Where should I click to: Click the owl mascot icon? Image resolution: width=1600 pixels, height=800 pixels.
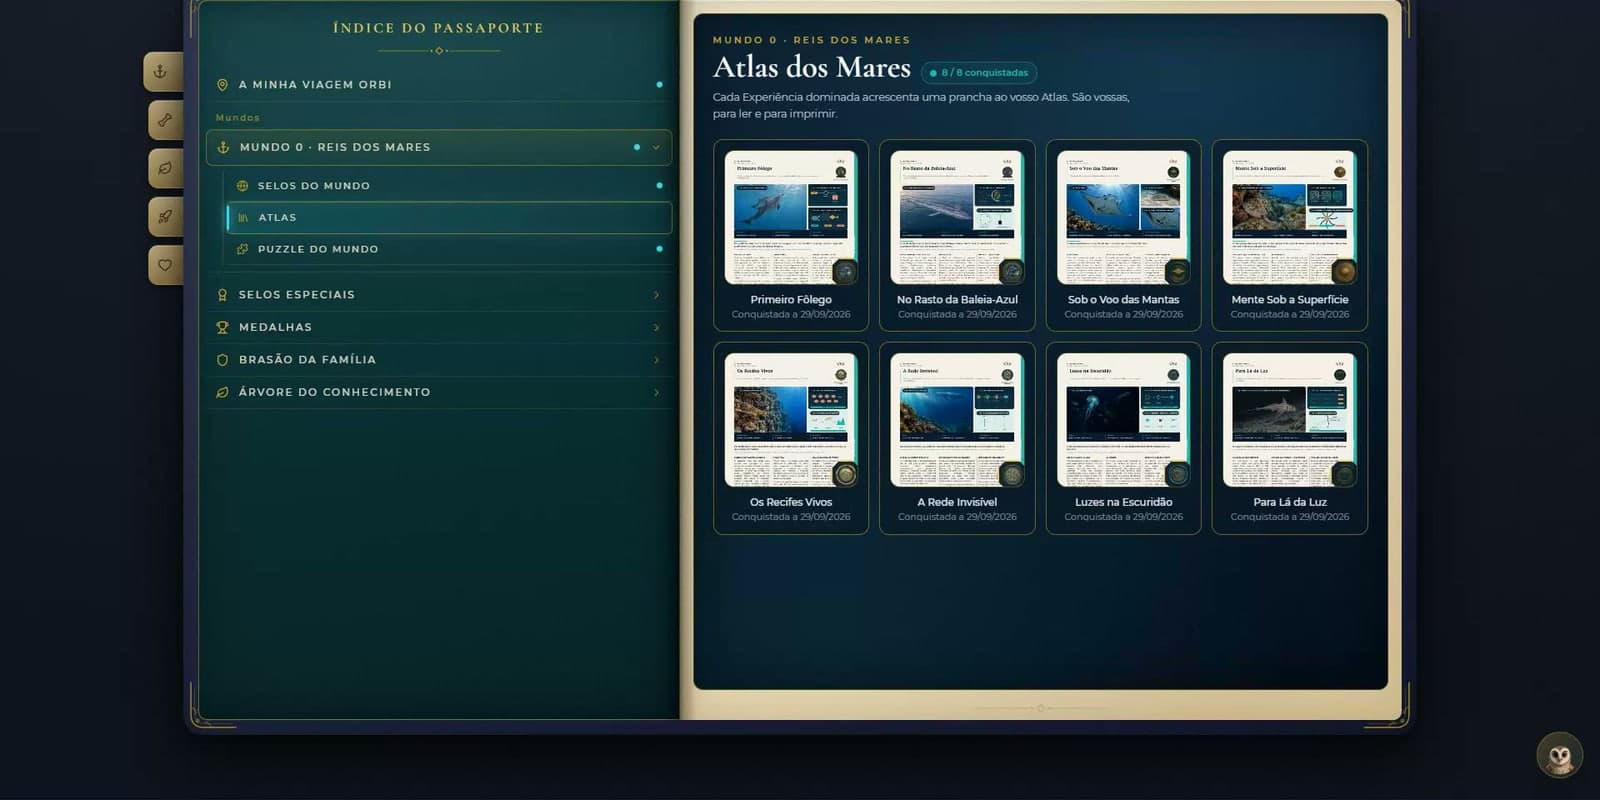pyautogui.click(x=1559, y=755)
